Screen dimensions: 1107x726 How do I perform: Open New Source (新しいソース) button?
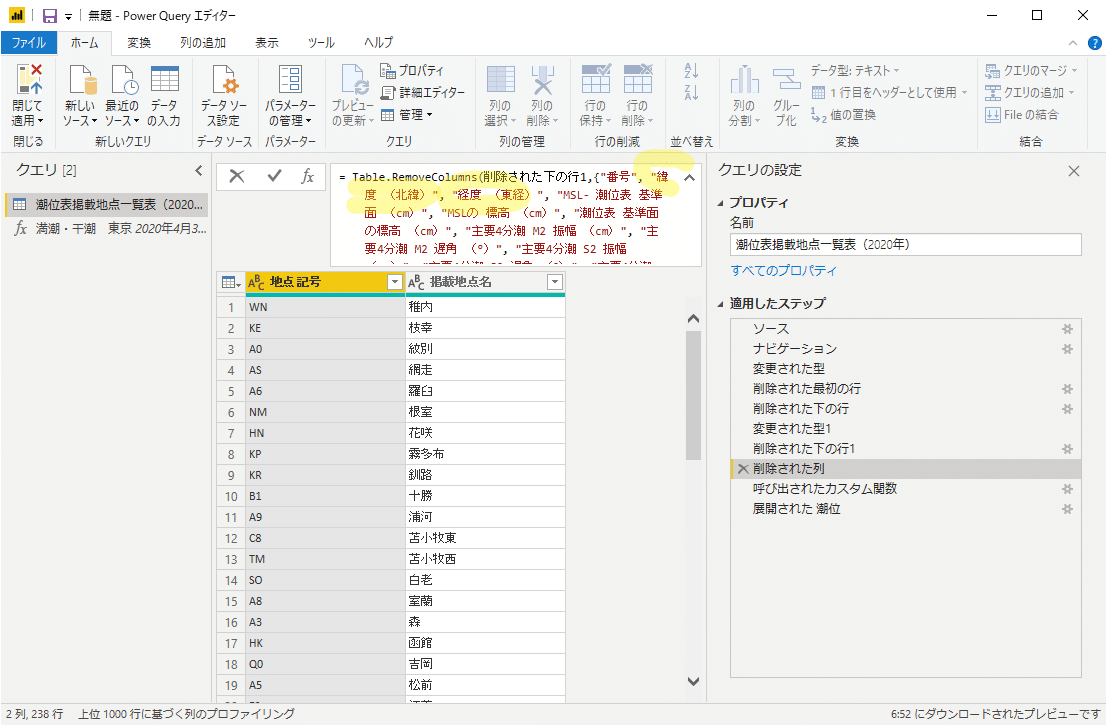80,96
